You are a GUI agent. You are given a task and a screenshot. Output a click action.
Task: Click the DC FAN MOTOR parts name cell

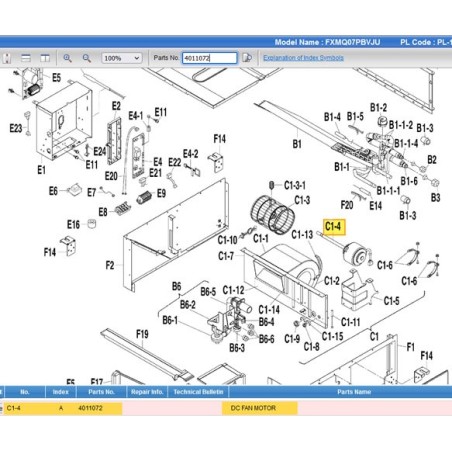coord(260,408)
